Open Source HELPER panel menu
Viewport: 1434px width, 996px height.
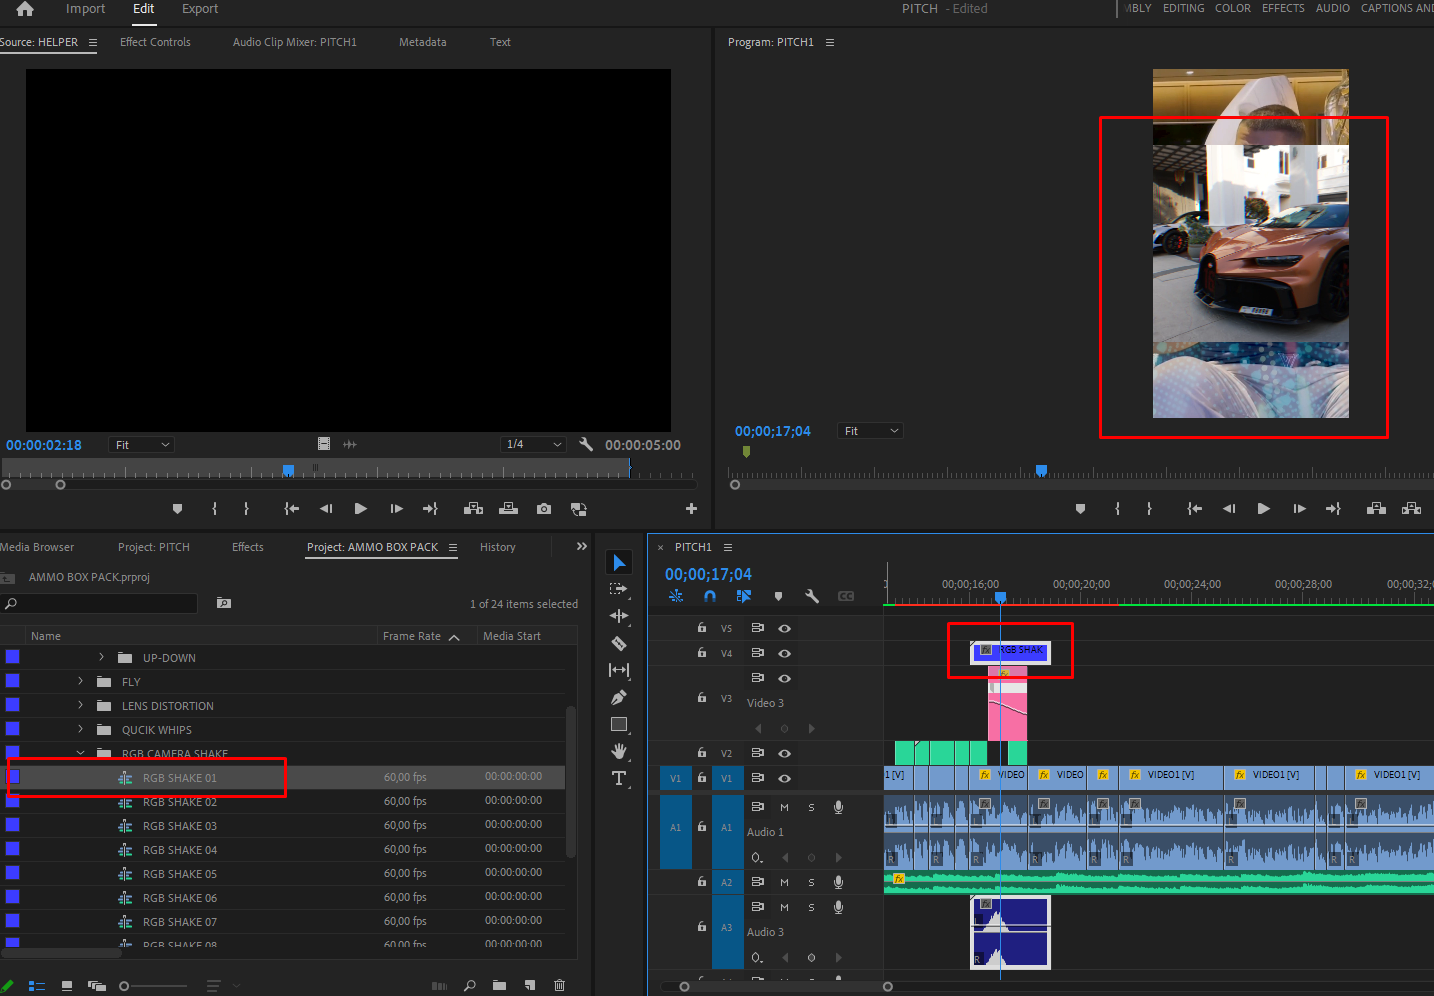coord(93,42)
